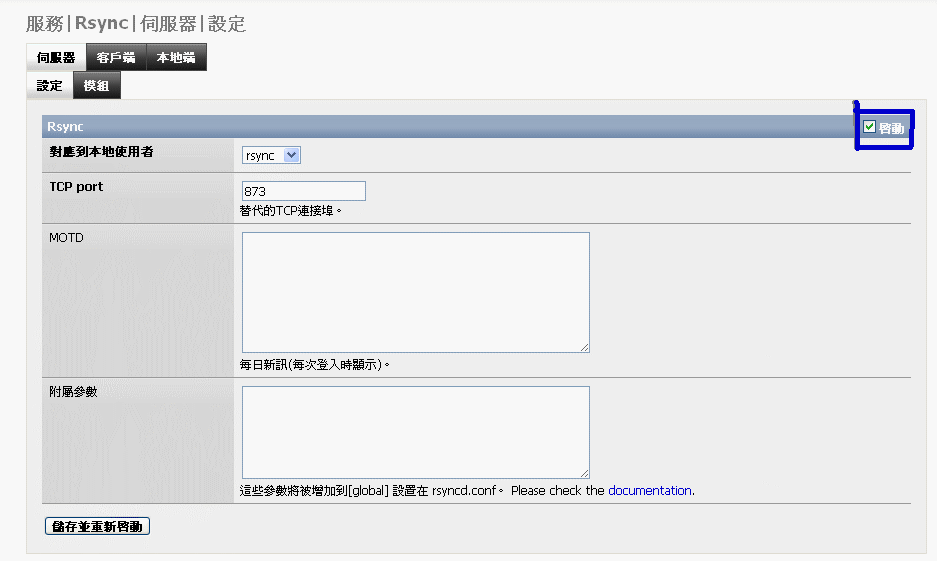Image resolution: width=937 pixels, height=561 pixels.
Task: Toggle the 啓動 enable checkbox
Action: point(869,127)
